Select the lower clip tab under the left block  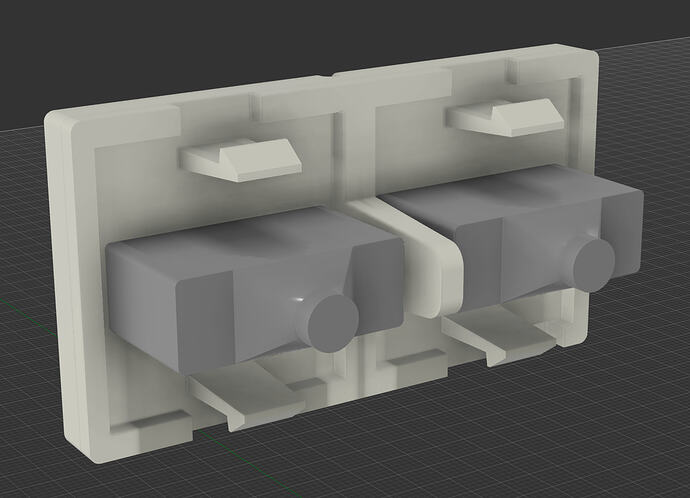(x=245, y=393)
